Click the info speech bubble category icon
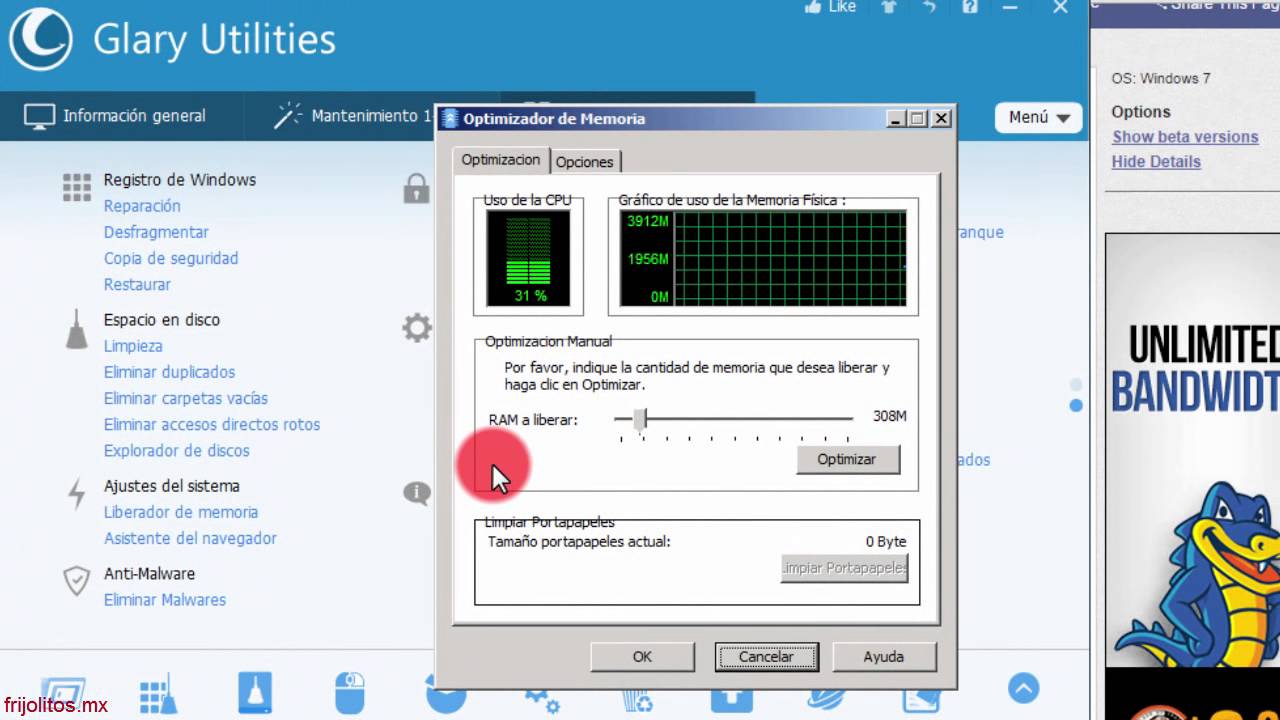Image resolution: width=1280 pixels, height=720 pixels. click(x=417, y=492)
